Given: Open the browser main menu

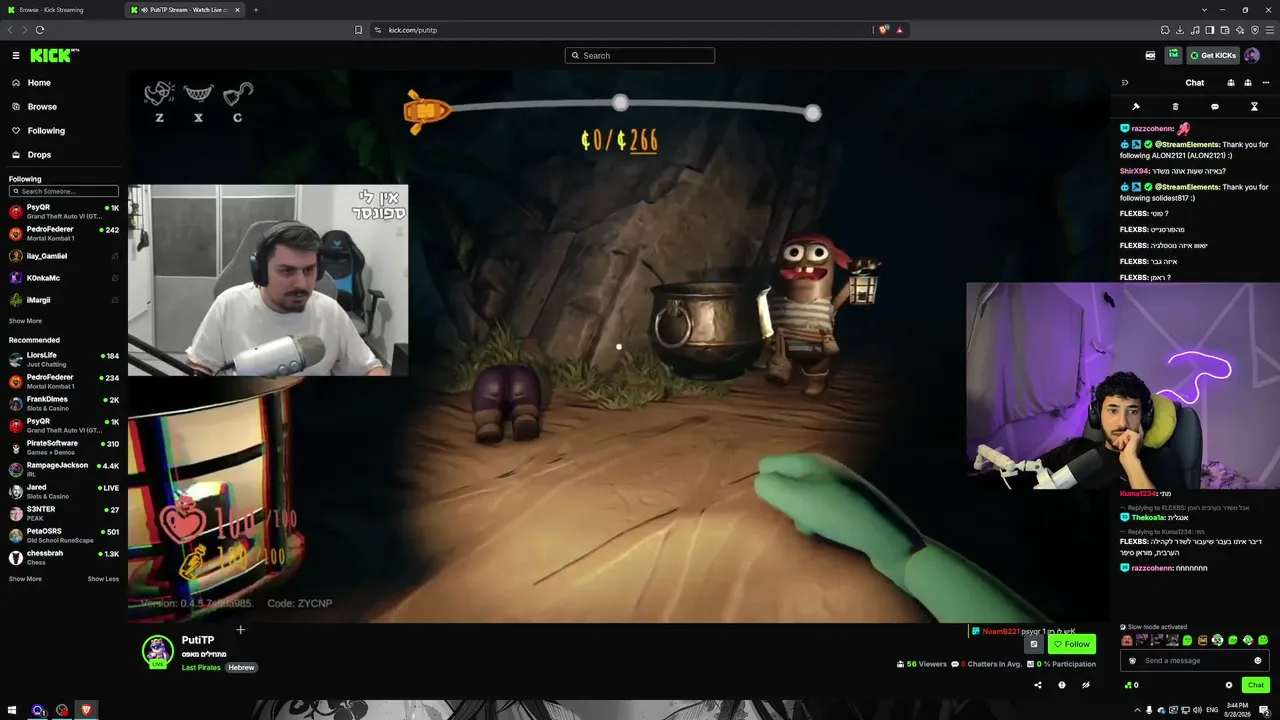Looking at the screenshot, I should [1270, 30].
